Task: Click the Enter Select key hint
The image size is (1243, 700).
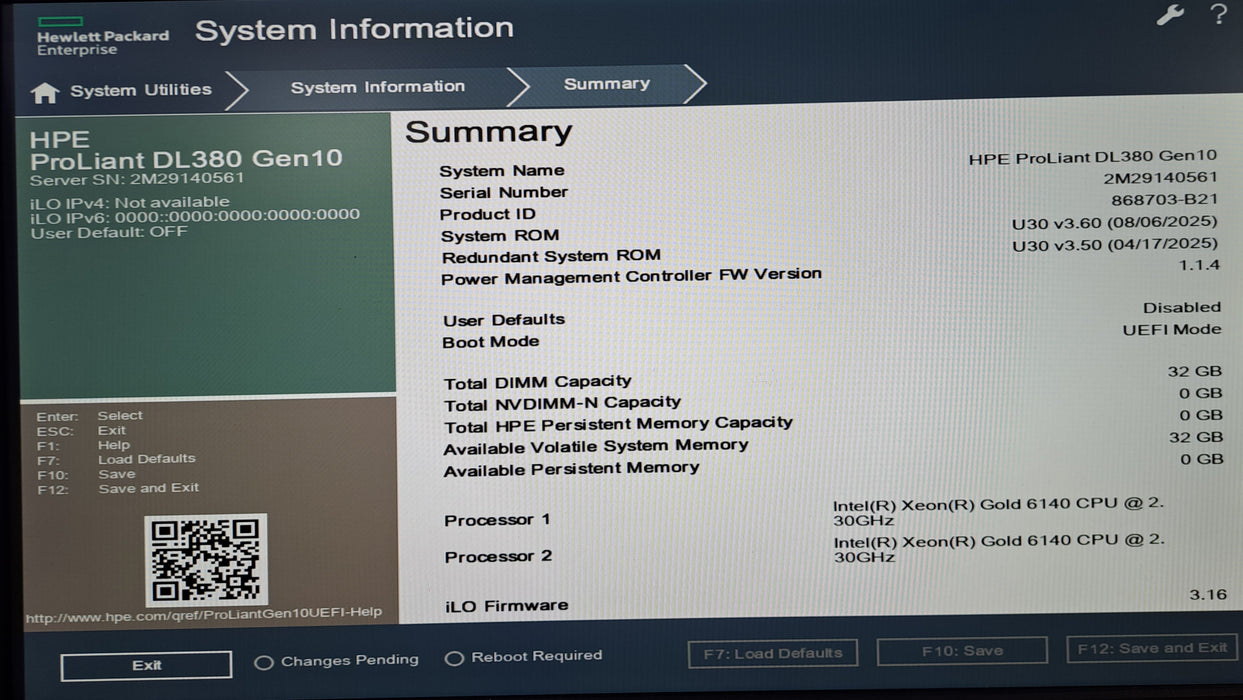Action: [x=89, y=416]
